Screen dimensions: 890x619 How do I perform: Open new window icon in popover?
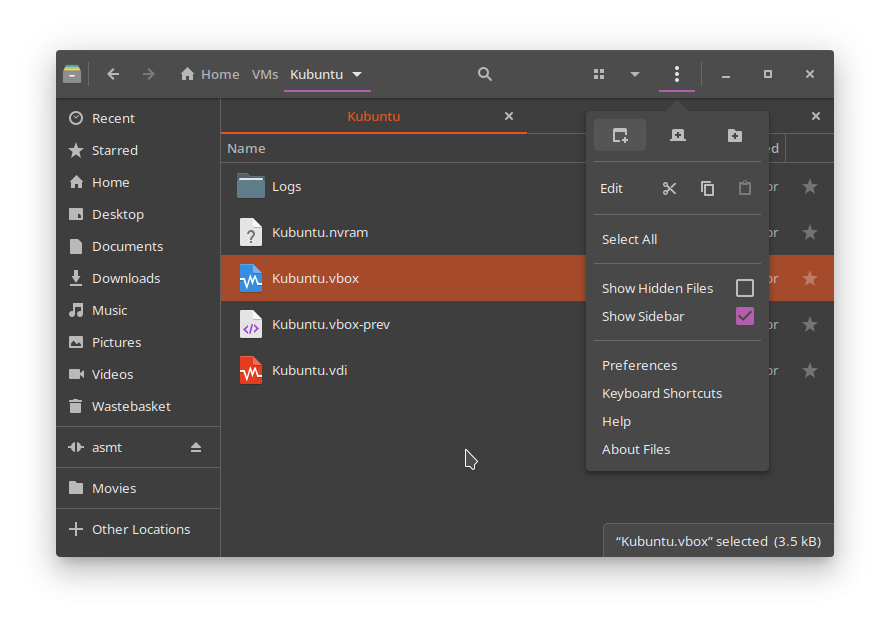(620, 136)
